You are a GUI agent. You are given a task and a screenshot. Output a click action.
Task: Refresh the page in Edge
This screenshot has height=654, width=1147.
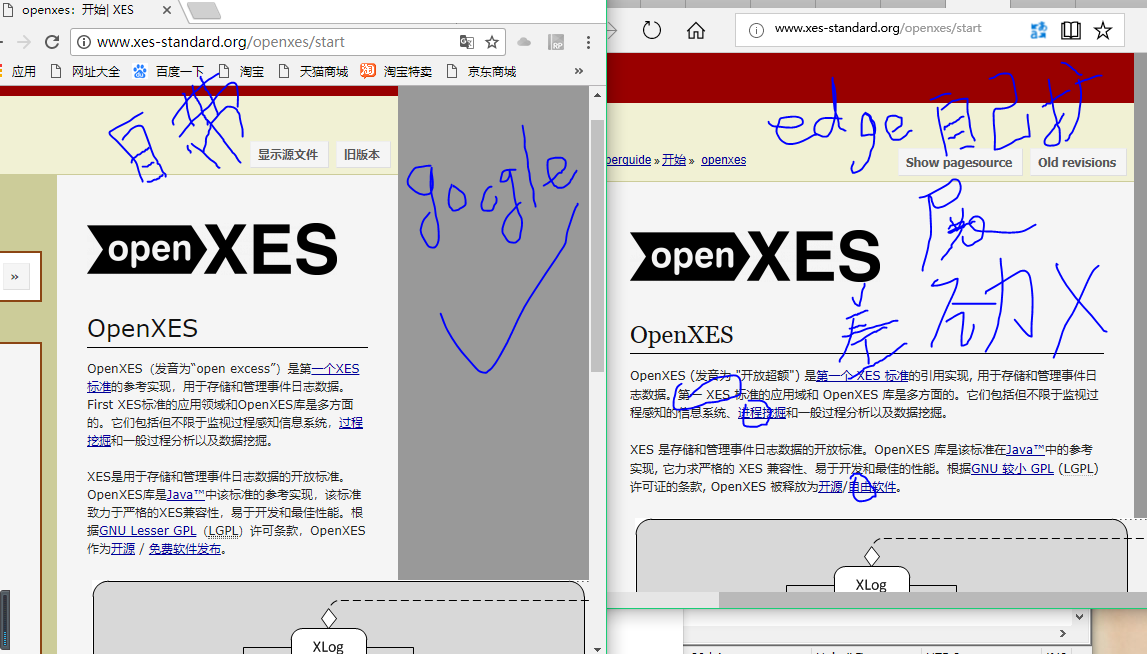pos(652,30)
